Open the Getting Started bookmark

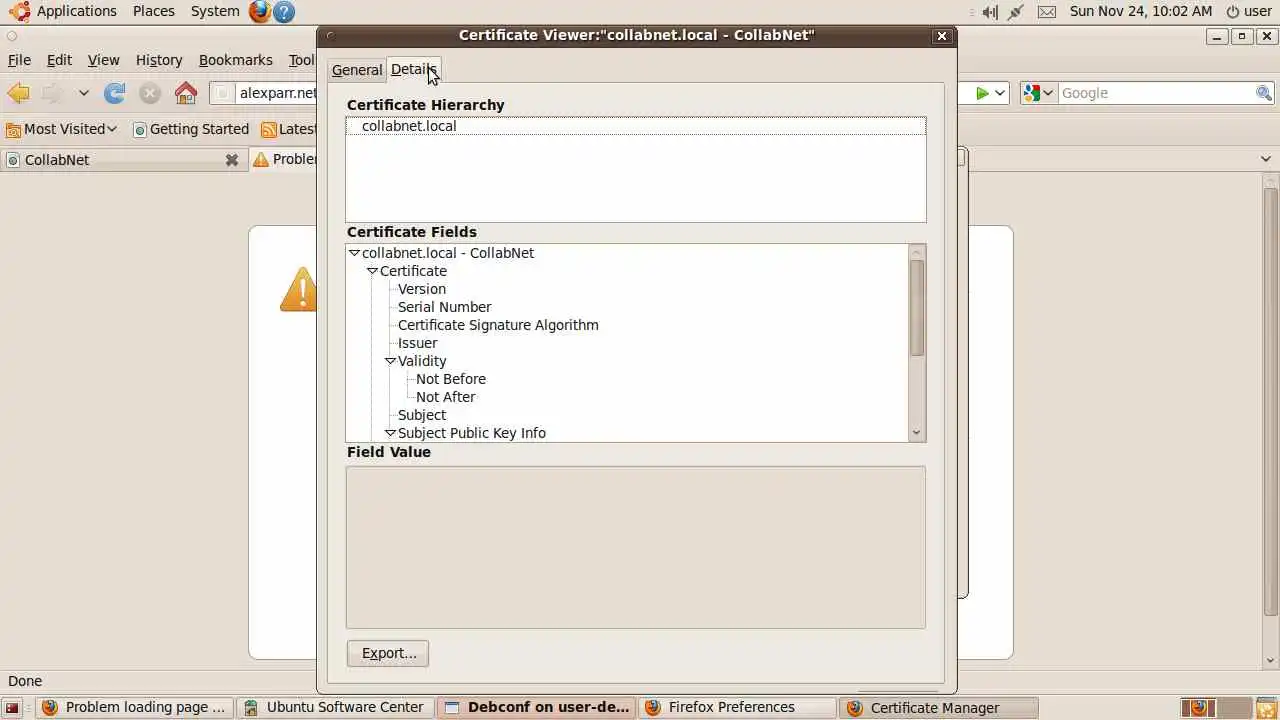click(x=191, y=129)
